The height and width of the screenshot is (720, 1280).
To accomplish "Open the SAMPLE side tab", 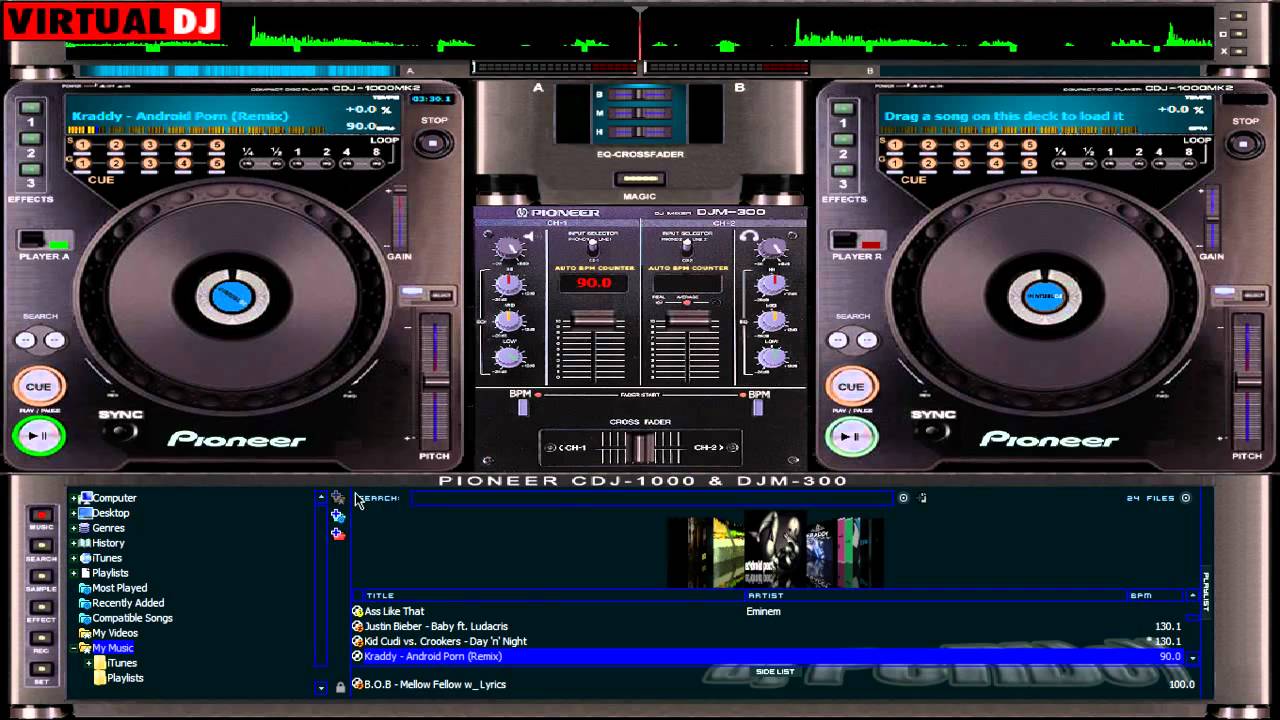I will coord(41,577).
